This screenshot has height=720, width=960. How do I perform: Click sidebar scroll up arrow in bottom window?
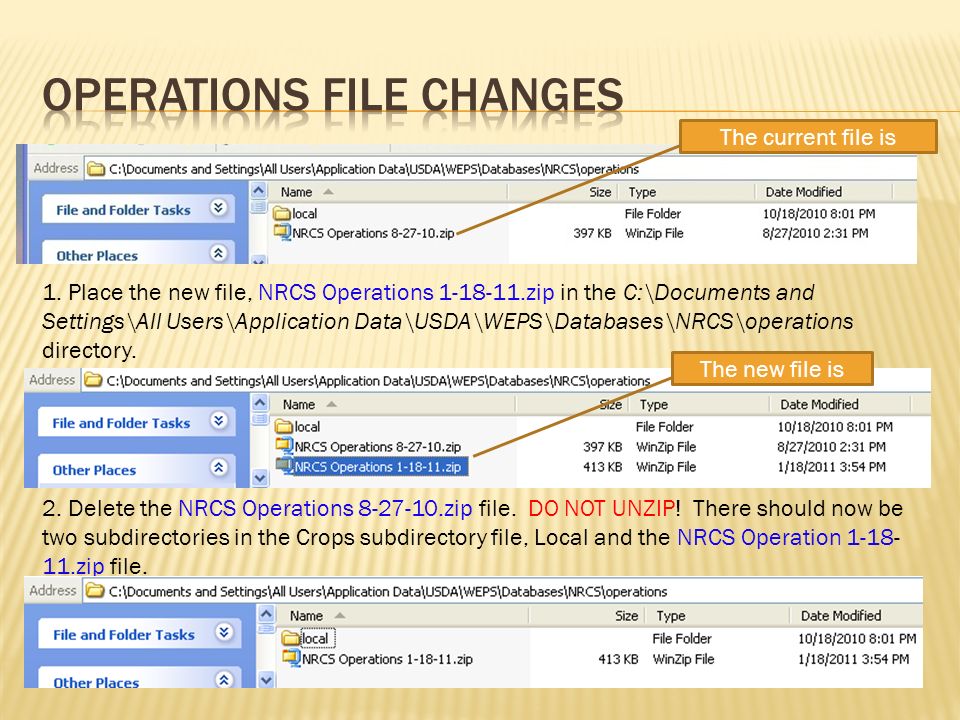click(266, 614)
